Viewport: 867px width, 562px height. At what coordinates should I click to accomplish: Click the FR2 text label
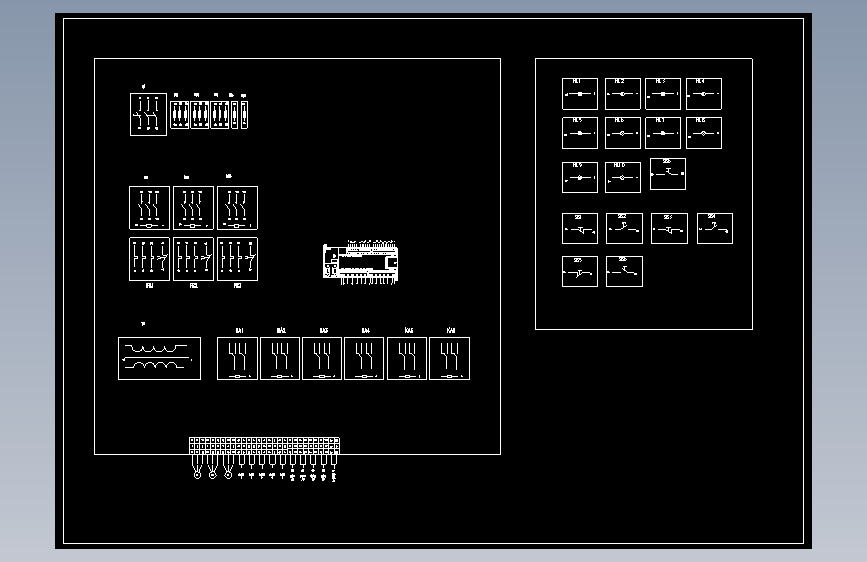click(x=194, y=285)
